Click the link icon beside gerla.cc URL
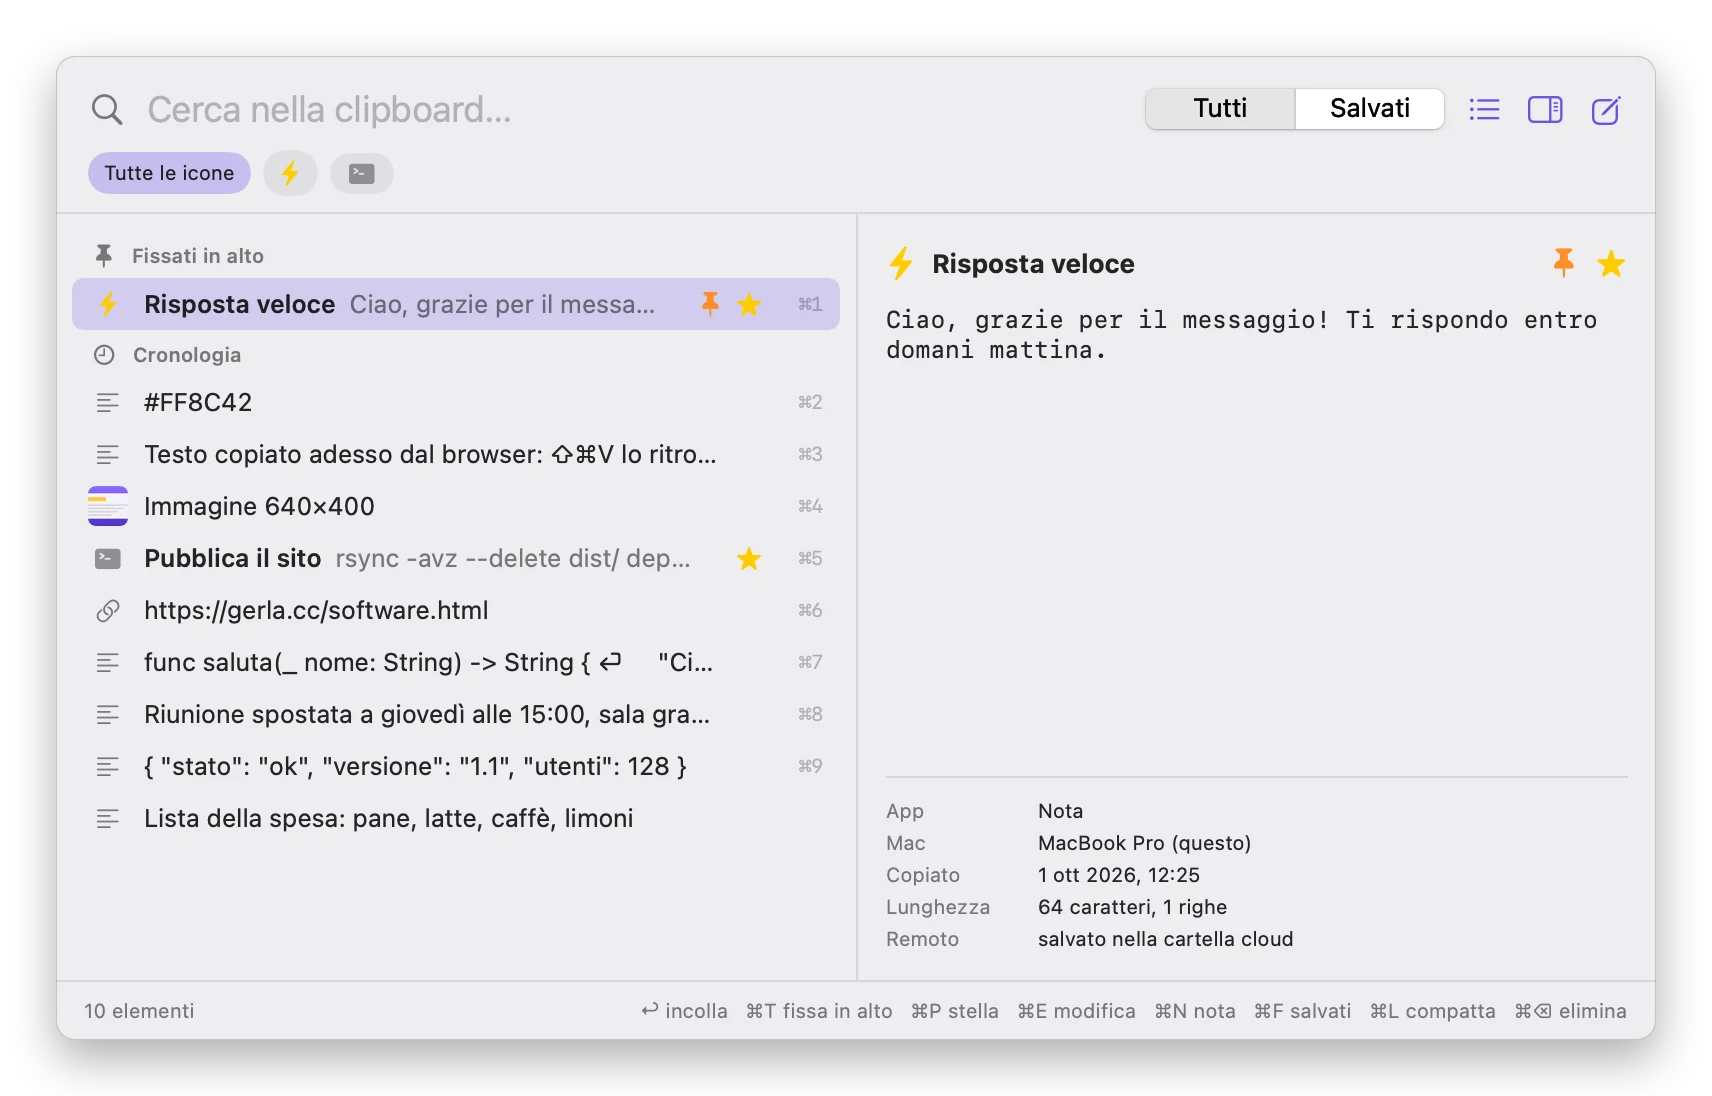 click(108, 610)
